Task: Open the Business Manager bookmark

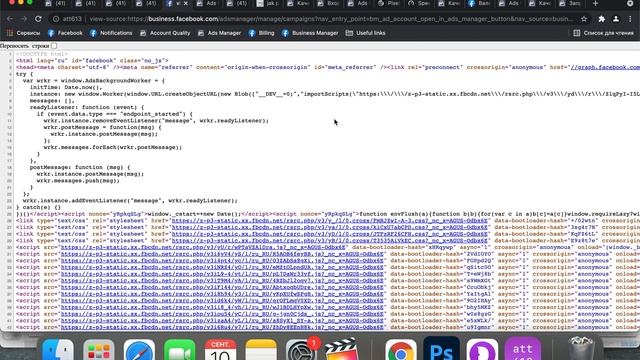Action: pyautogui.click(x=310, y=33)
